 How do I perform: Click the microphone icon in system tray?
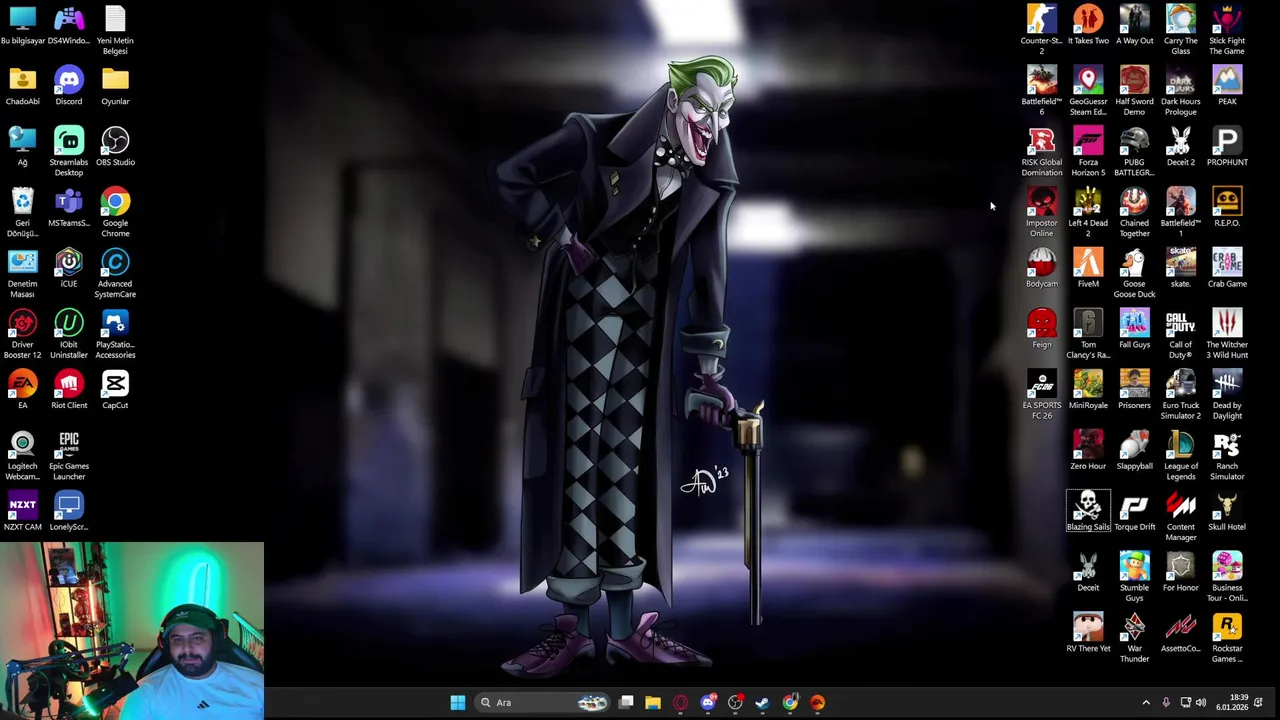(x=1166, y=702)
